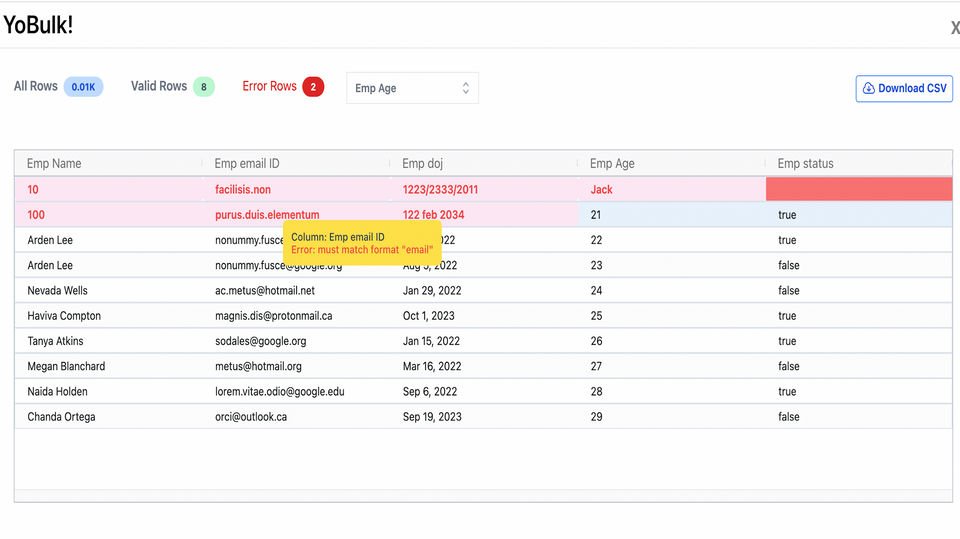Screen dimensions: 960x539
Task: Click the invalid date '1223/2333/2011'
Action: tap(440, 190)
